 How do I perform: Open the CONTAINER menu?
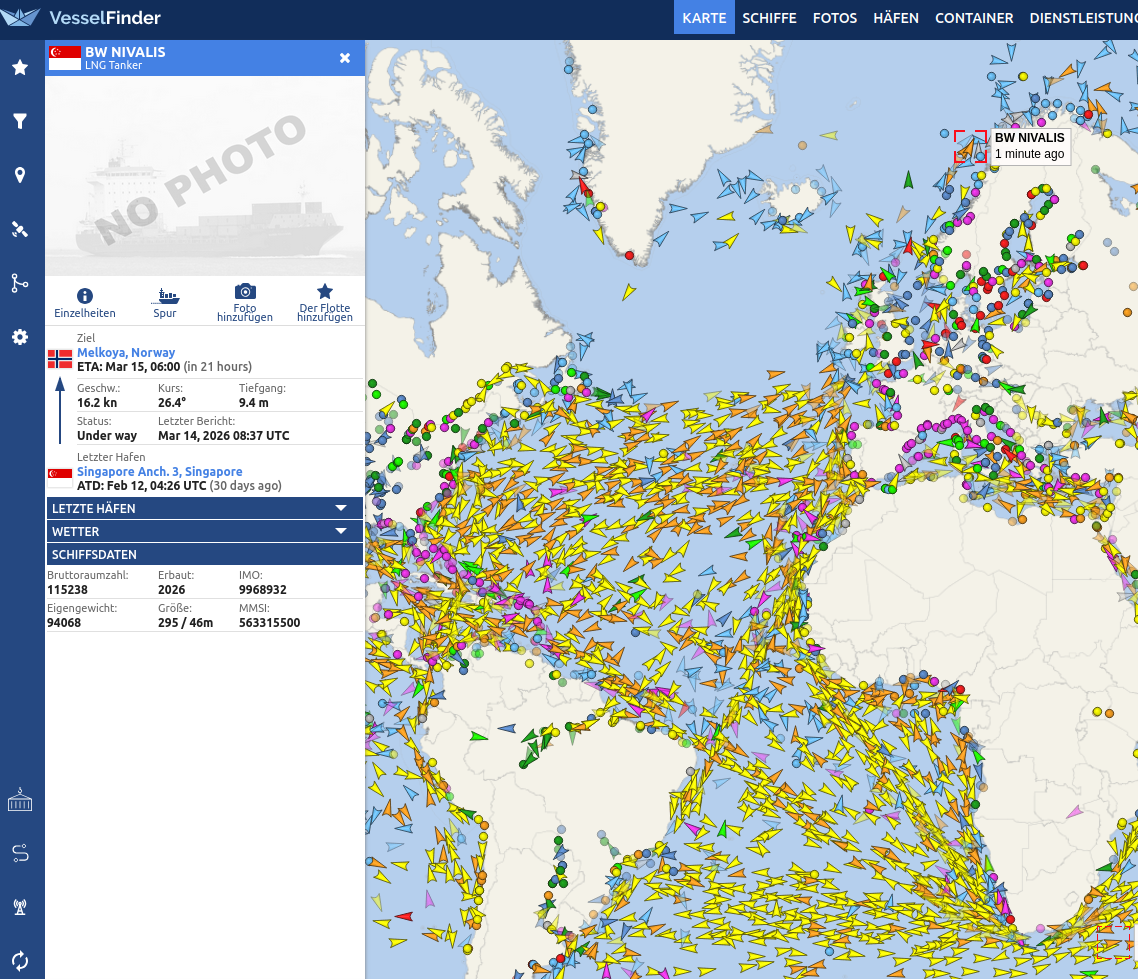pos(974,18)
